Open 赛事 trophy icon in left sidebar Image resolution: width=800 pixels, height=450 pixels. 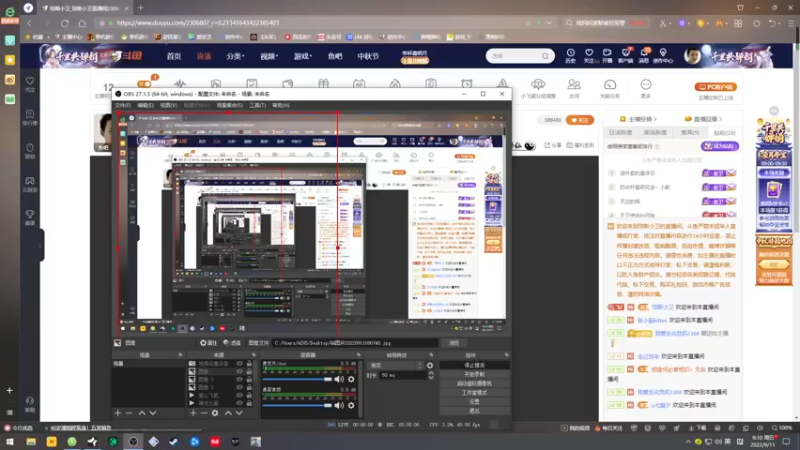[30, 218]
